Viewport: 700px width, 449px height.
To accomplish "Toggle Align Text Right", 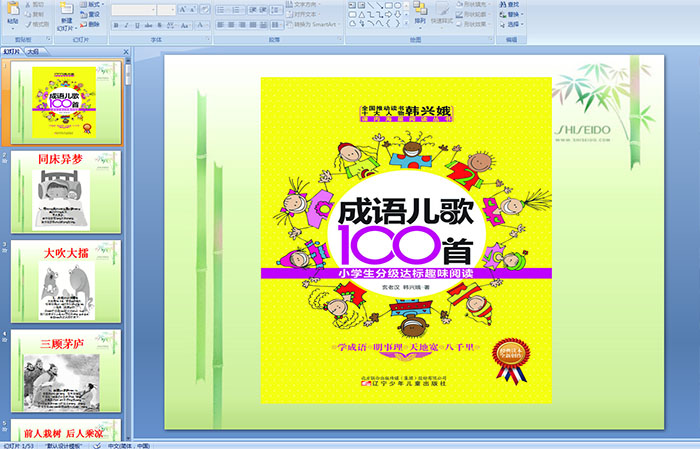I will [x=242, y=25].
